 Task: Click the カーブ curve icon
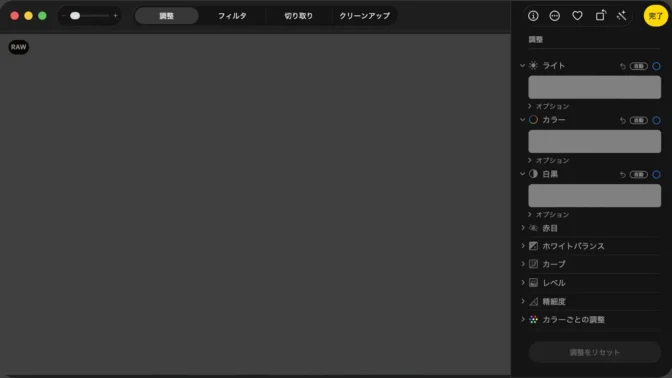coord(533,264)
